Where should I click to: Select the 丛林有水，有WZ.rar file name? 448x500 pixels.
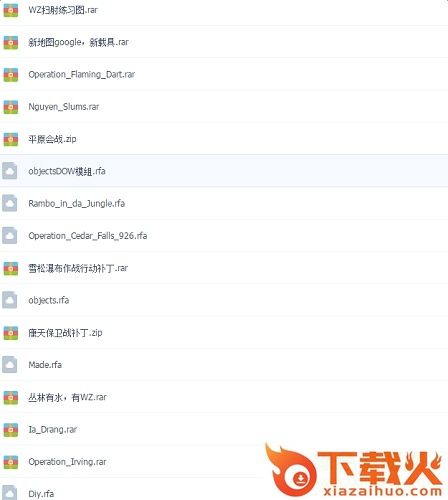[x=67, y=397]
